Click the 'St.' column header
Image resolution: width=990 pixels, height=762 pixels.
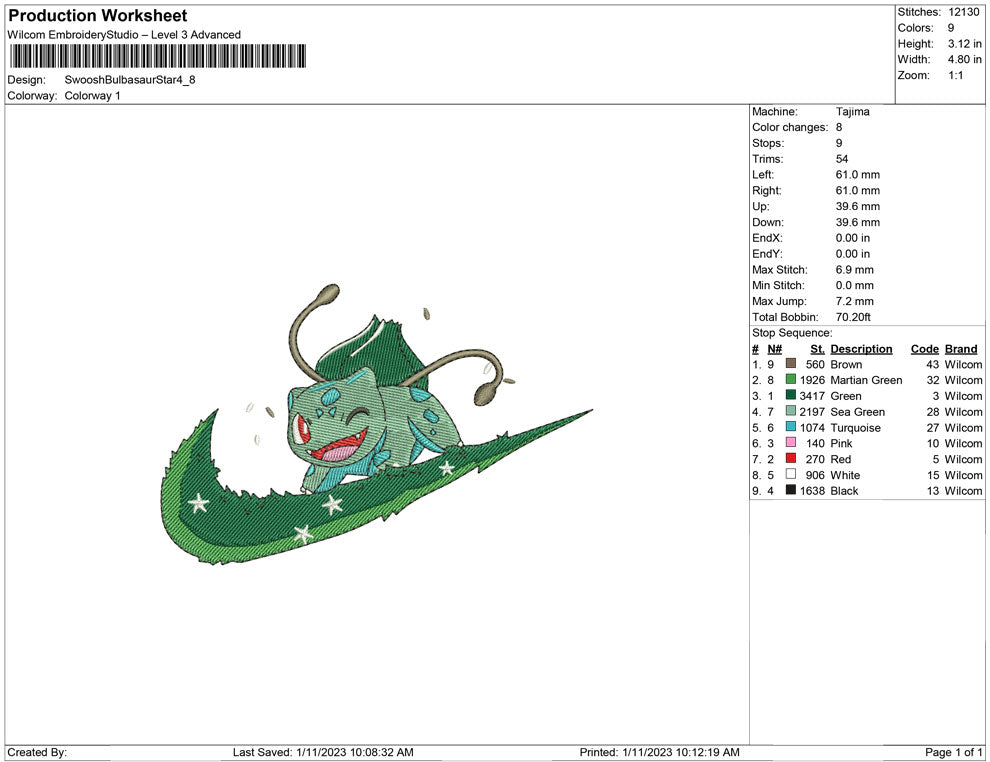818,349
